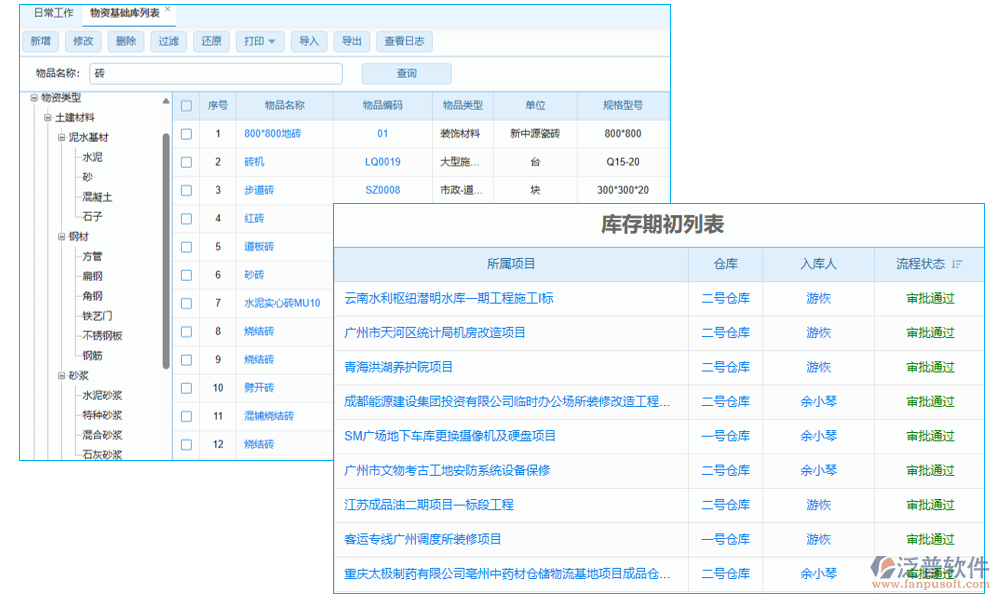Click the 还原 (Restore) toolbar button
The image size is (1000, 600).
210,41
